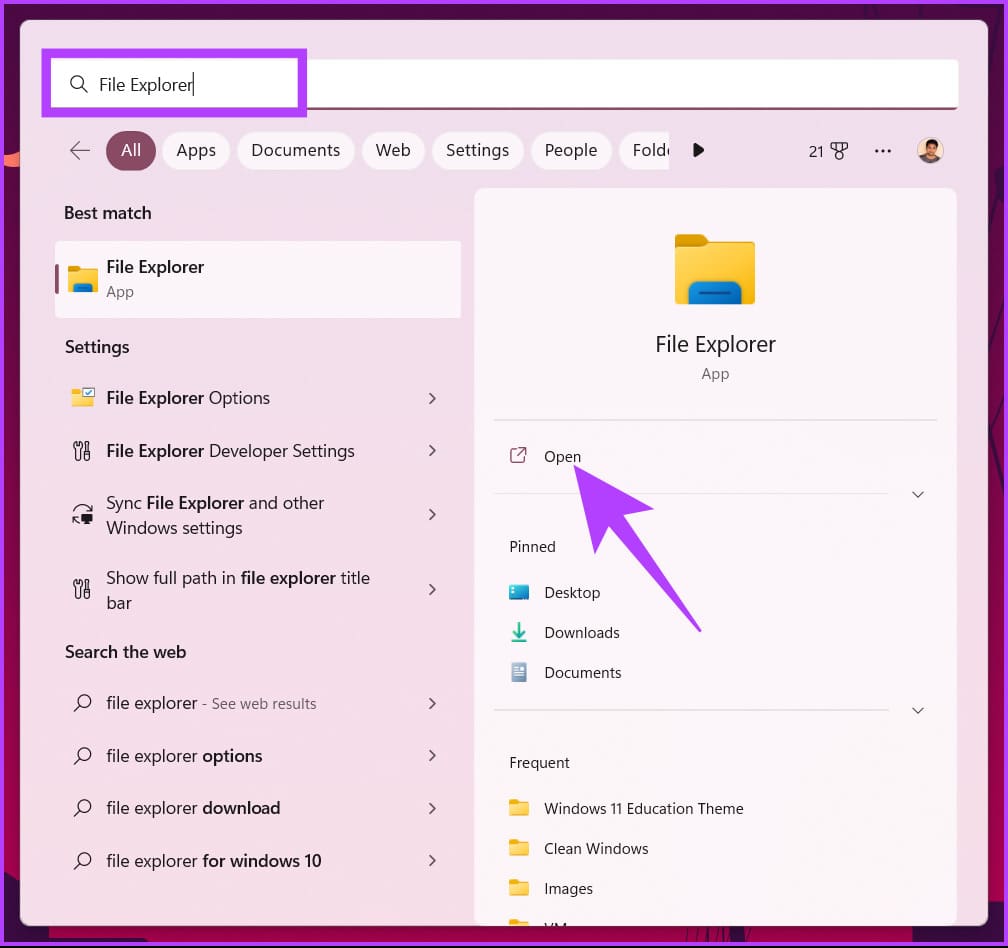The height and width of the screenshot is (948, 1008).
Task: Click the back arrow icon
Action: click(x=80, y=150)
